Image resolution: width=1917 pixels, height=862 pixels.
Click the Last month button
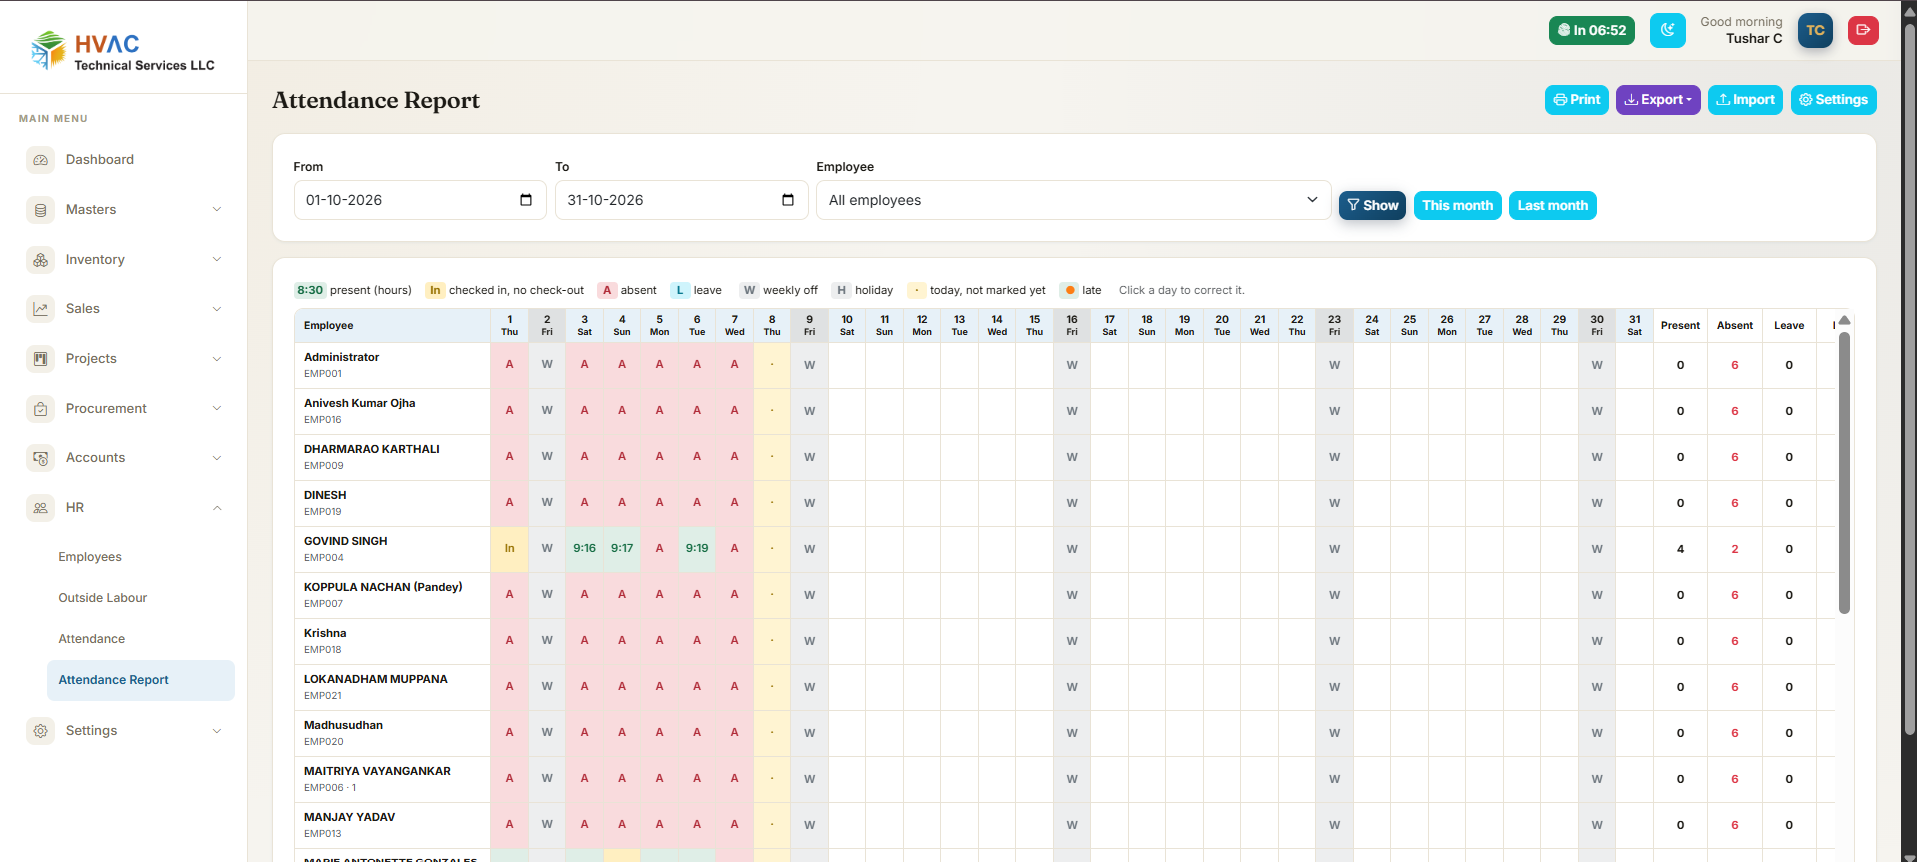(x=1552, y=206)
